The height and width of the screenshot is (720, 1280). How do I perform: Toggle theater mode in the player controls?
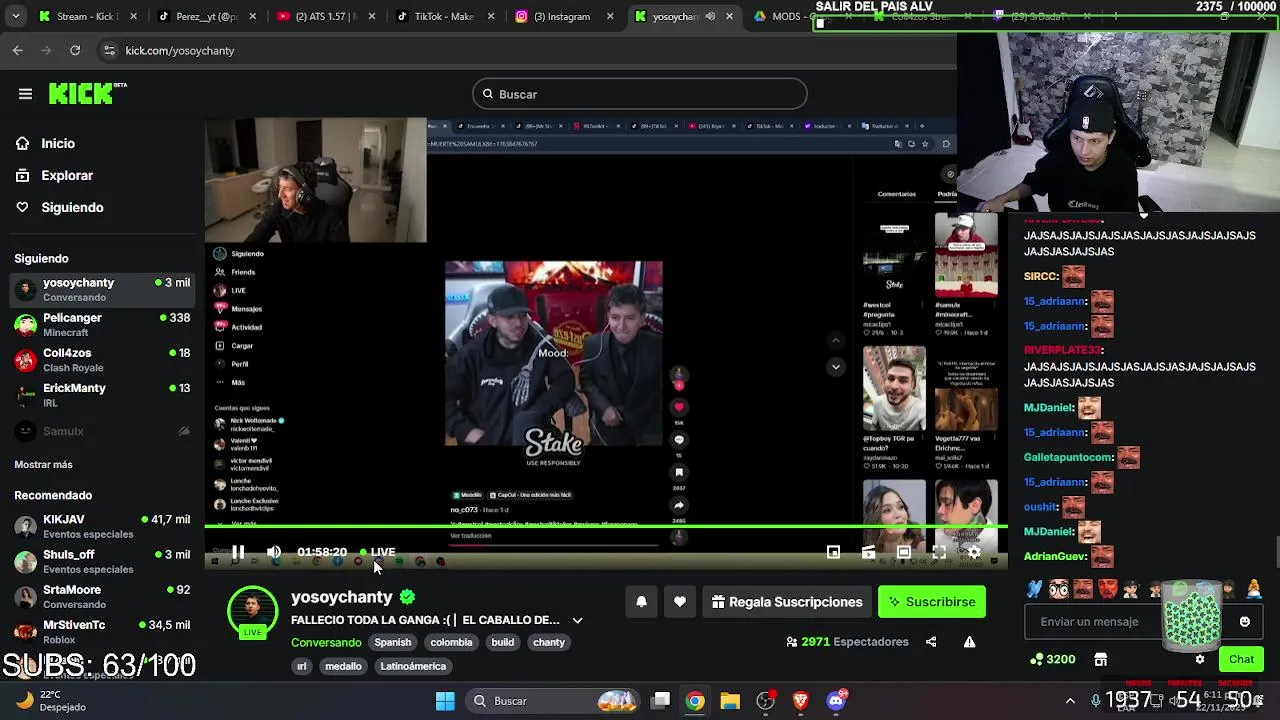coord(904,552)
